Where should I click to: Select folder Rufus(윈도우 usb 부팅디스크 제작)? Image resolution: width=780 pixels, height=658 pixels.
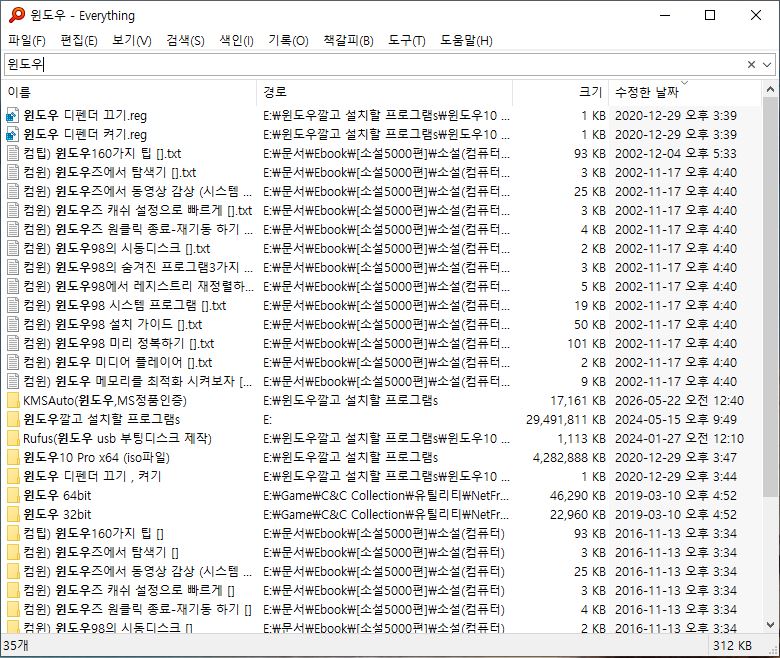coord(117,438)
